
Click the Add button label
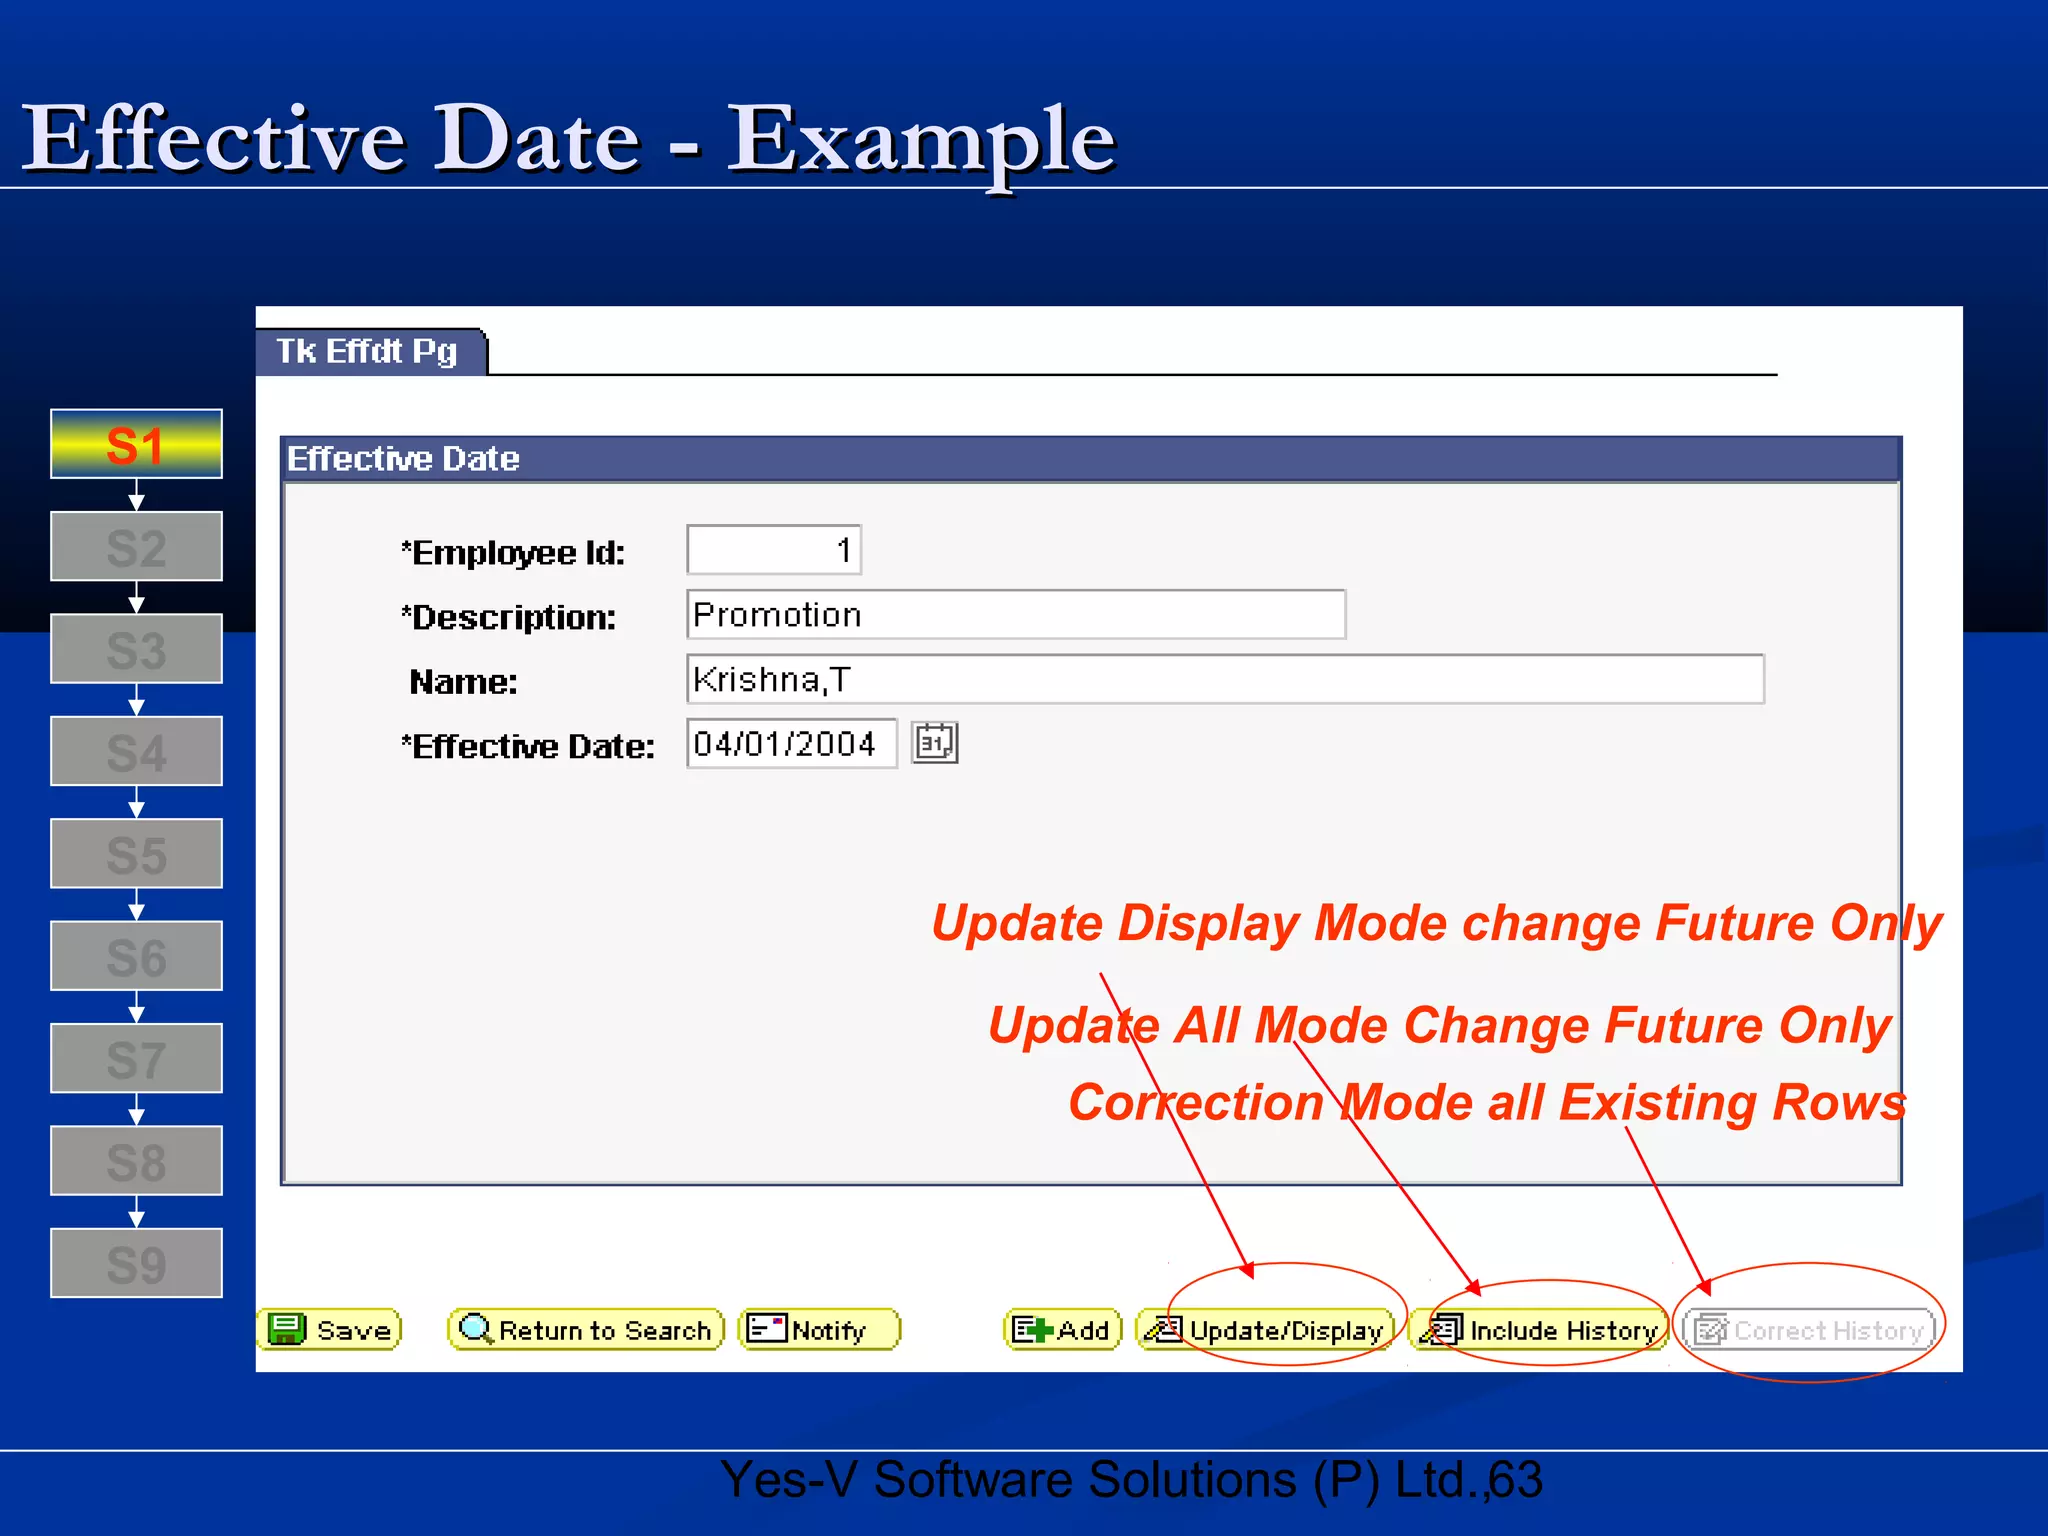pos(1083,1331)
